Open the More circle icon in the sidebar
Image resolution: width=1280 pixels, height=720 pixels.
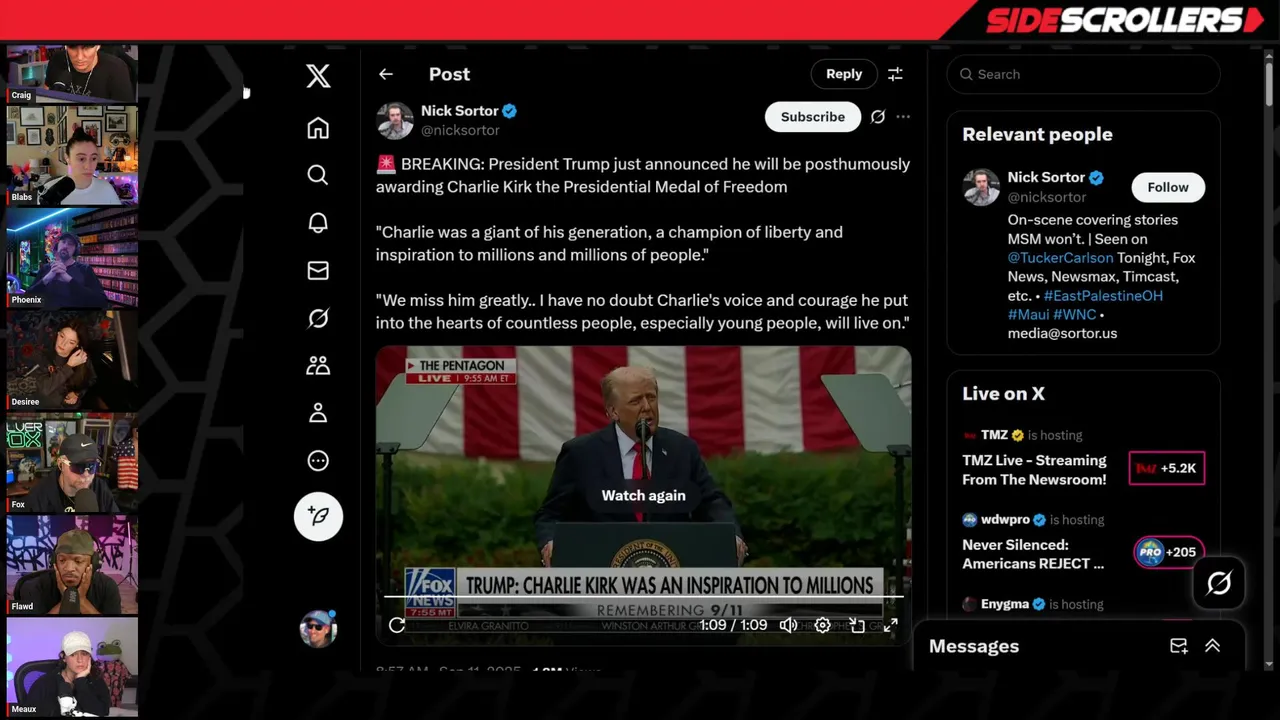click(x=318, y=461)
